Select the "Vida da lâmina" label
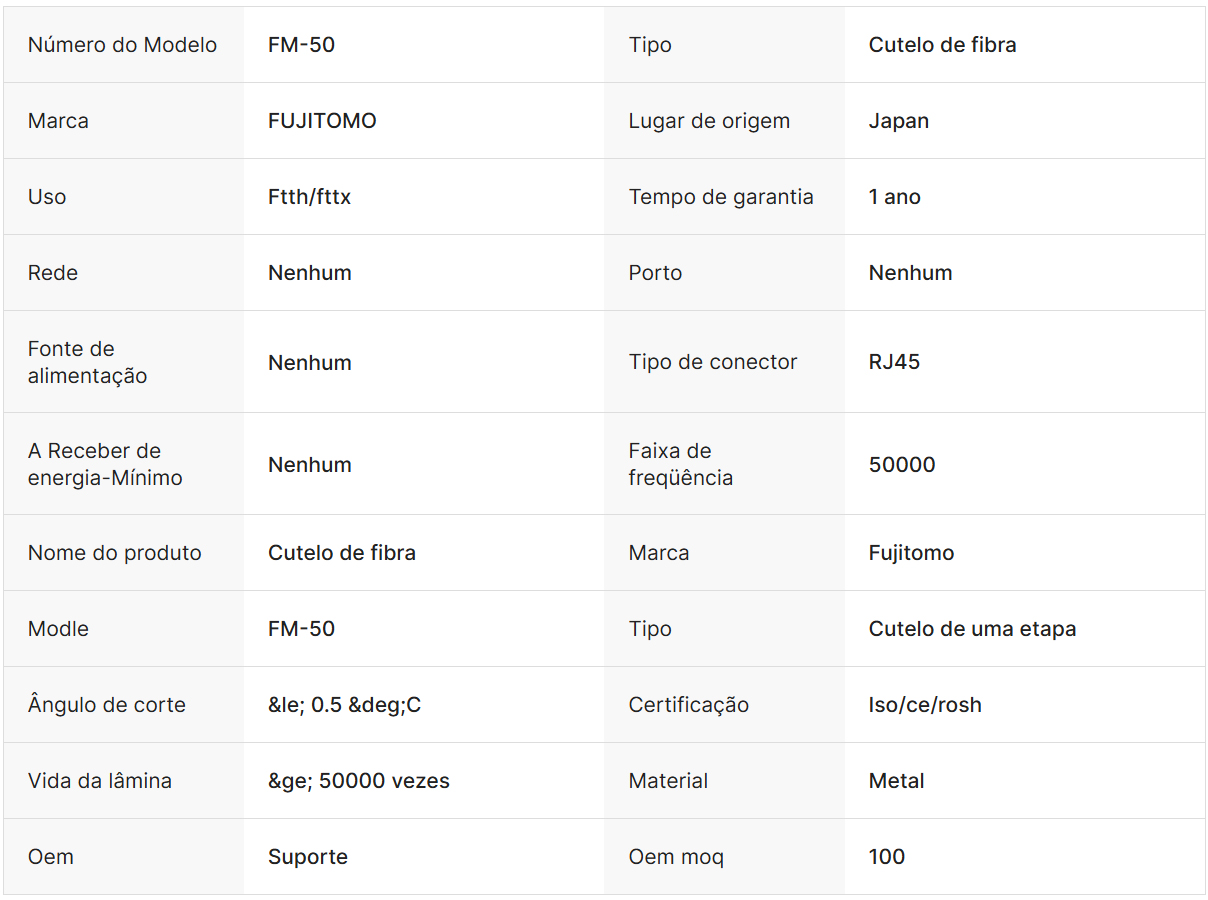The width and height of the screenshot is (1208, 900). (100, 781)
